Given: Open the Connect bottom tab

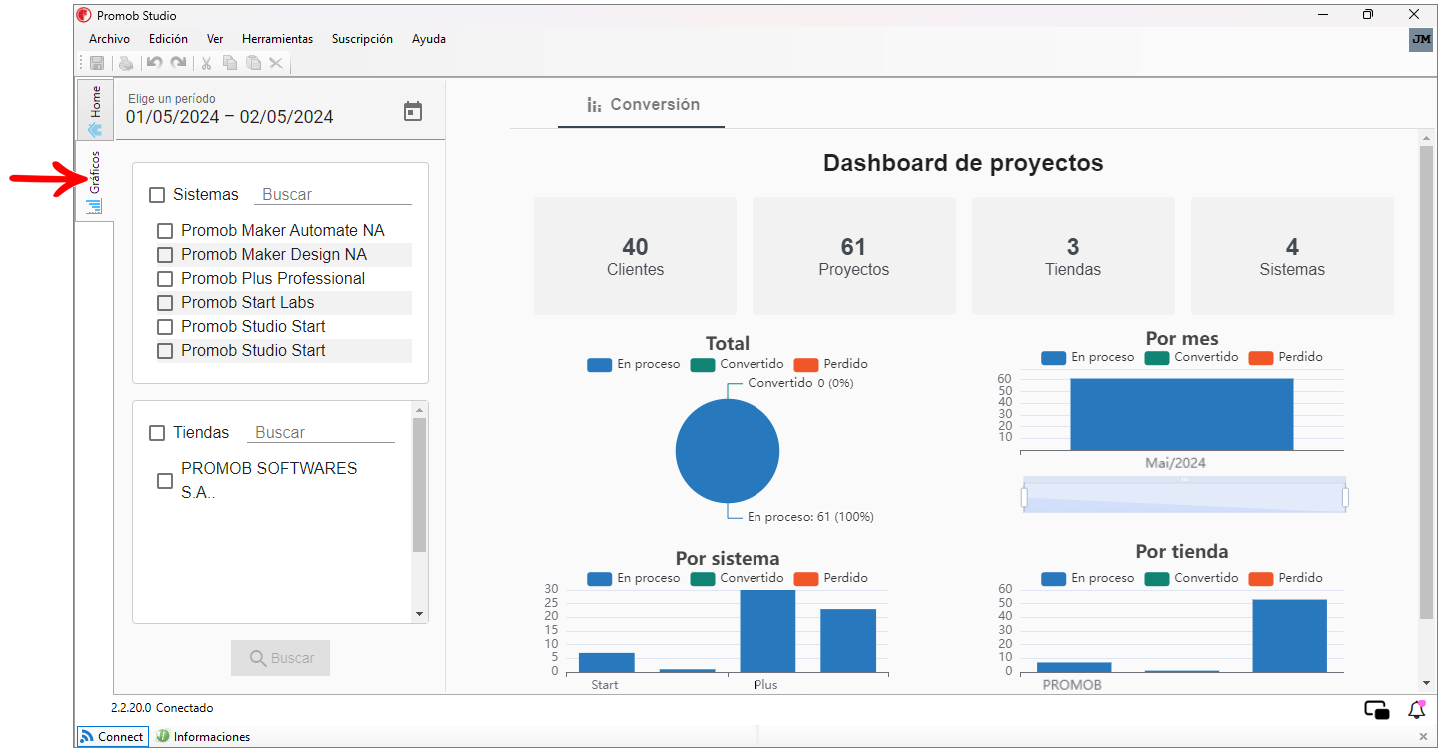Looking at the screenshot, I should pyautogui.click(x=112, y=737).
